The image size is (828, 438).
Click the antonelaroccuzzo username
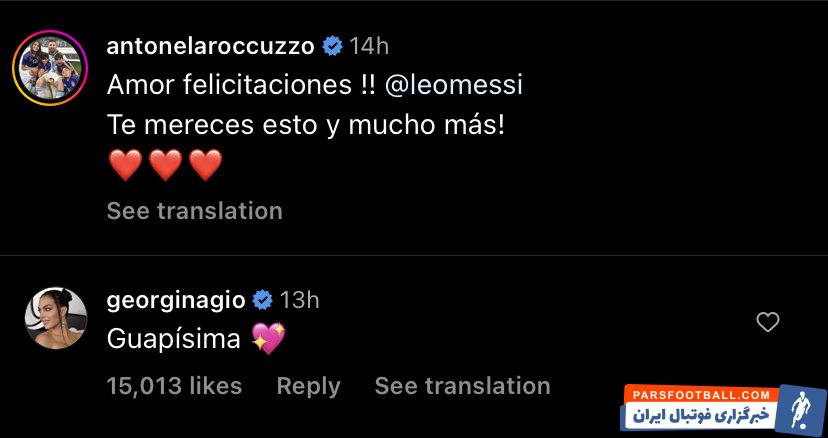point(210,46)
